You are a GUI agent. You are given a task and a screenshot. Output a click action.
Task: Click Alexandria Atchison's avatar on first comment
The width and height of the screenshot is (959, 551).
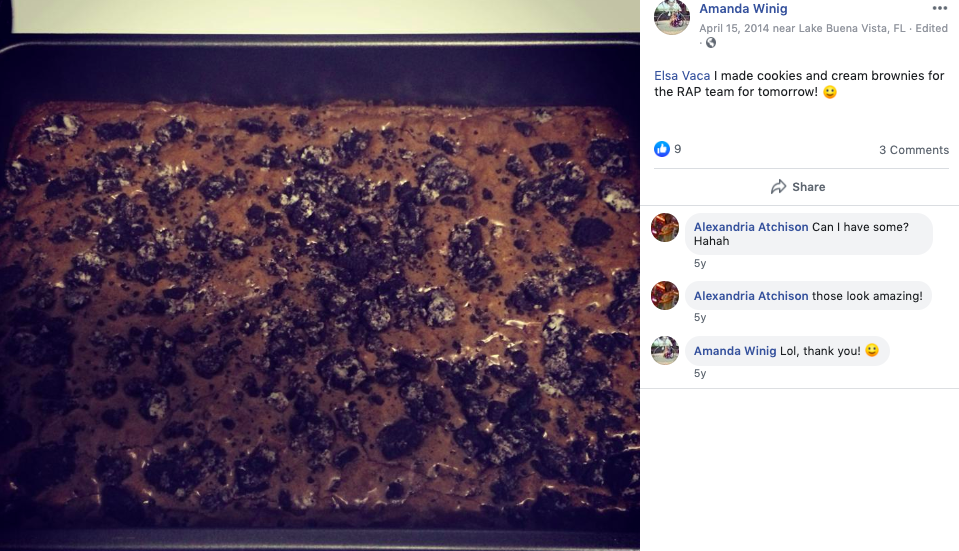665,227
